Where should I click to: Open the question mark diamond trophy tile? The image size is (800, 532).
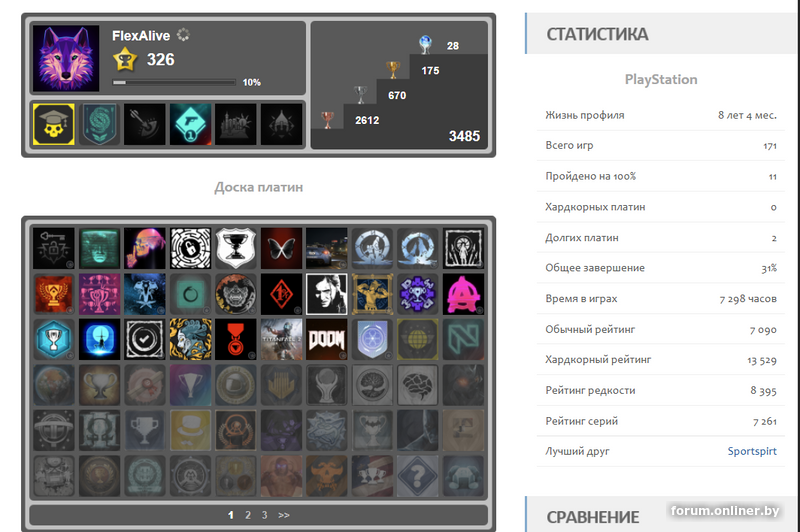(x=418, y=476)
